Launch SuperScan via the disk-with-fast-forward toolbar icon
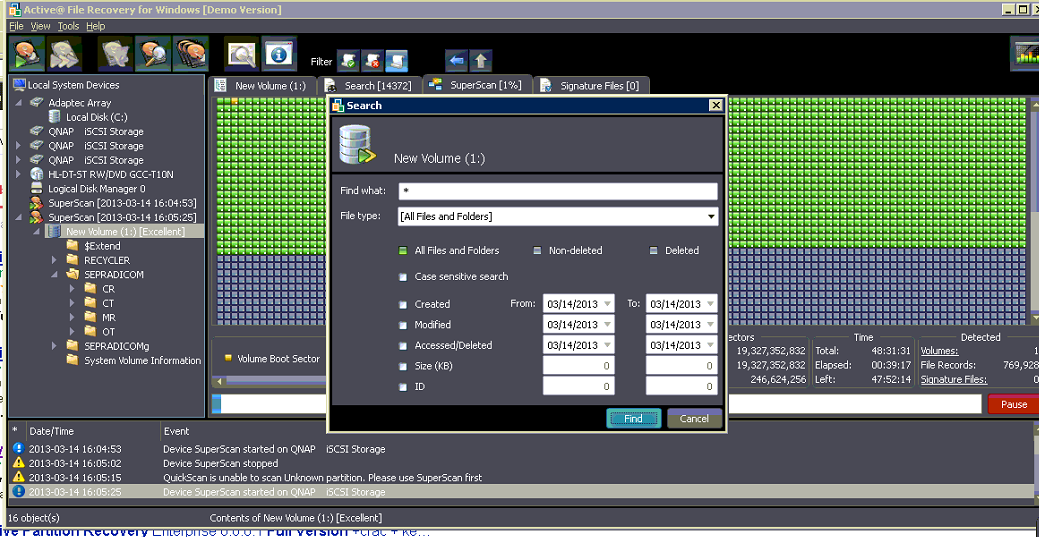Screen dimensions: 1039x537 (x=64, y=54)
